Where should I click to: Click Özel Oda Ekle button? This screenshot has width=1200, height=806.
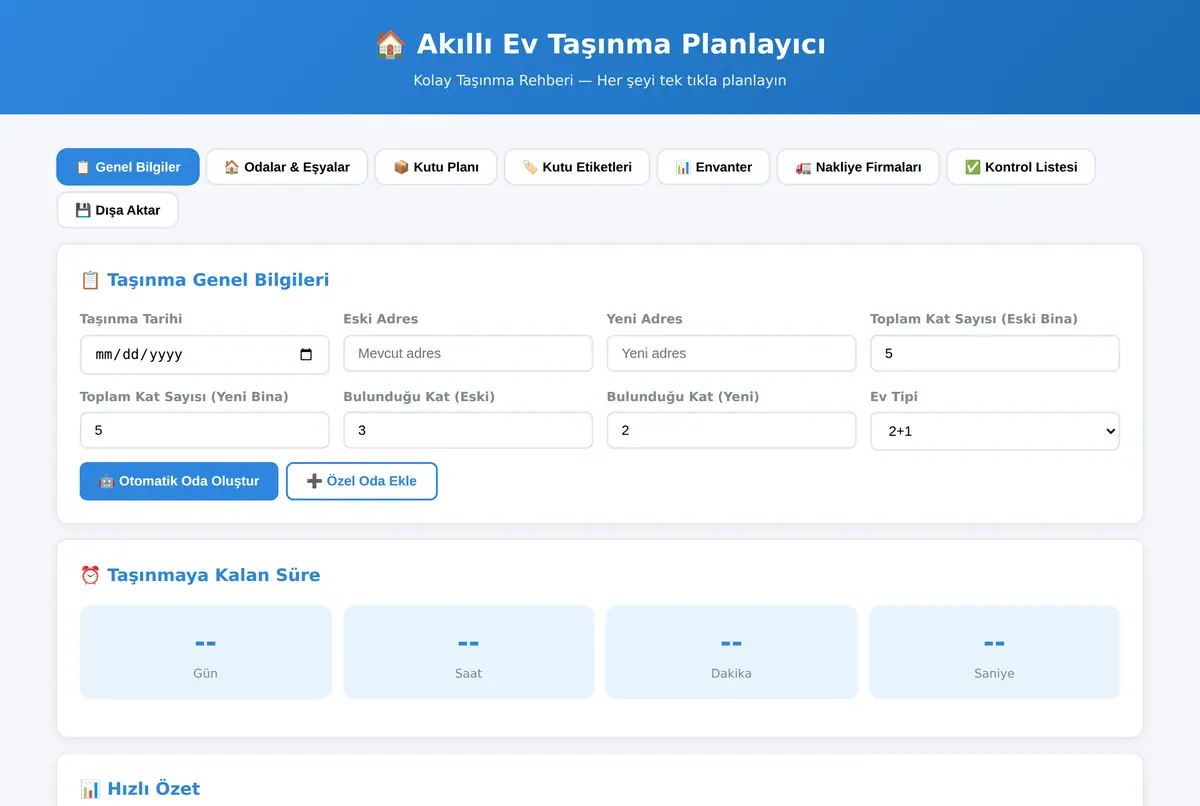pos(362,481)
